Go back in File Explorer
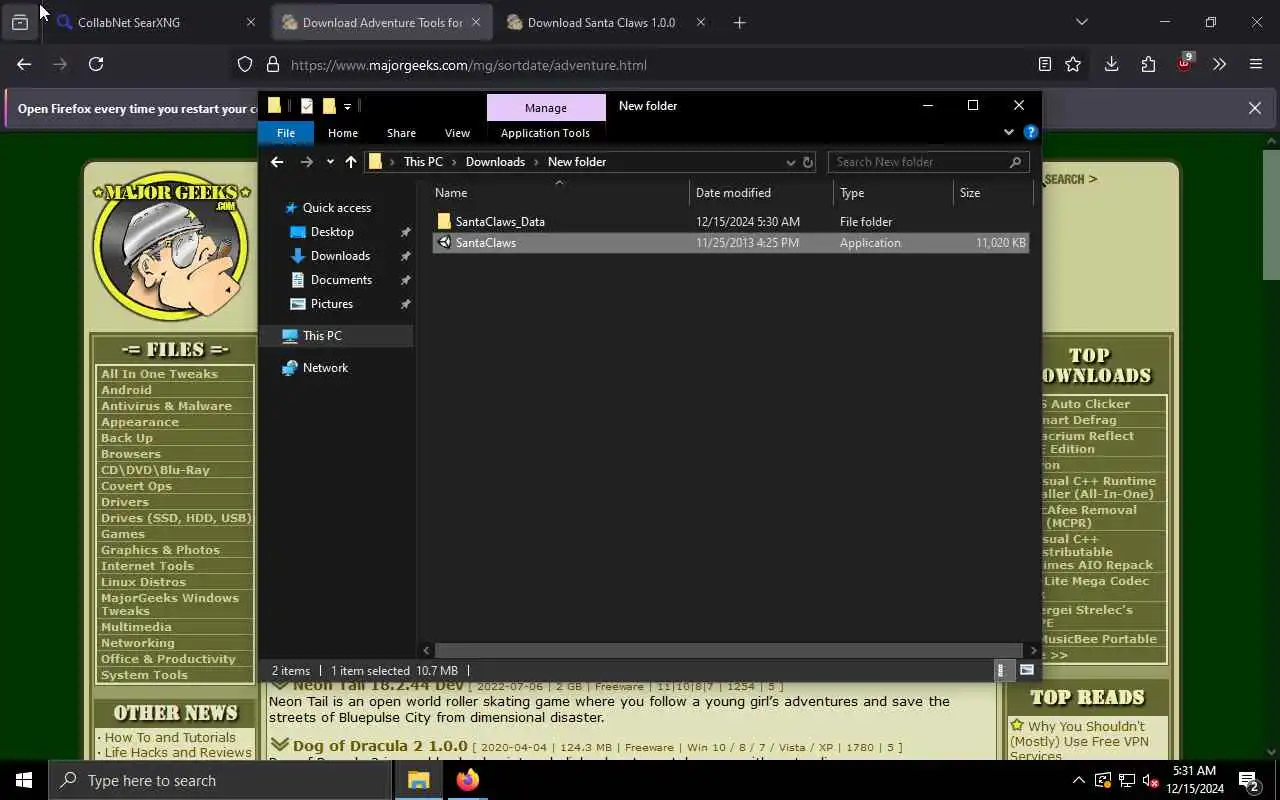 coord(277,162)
